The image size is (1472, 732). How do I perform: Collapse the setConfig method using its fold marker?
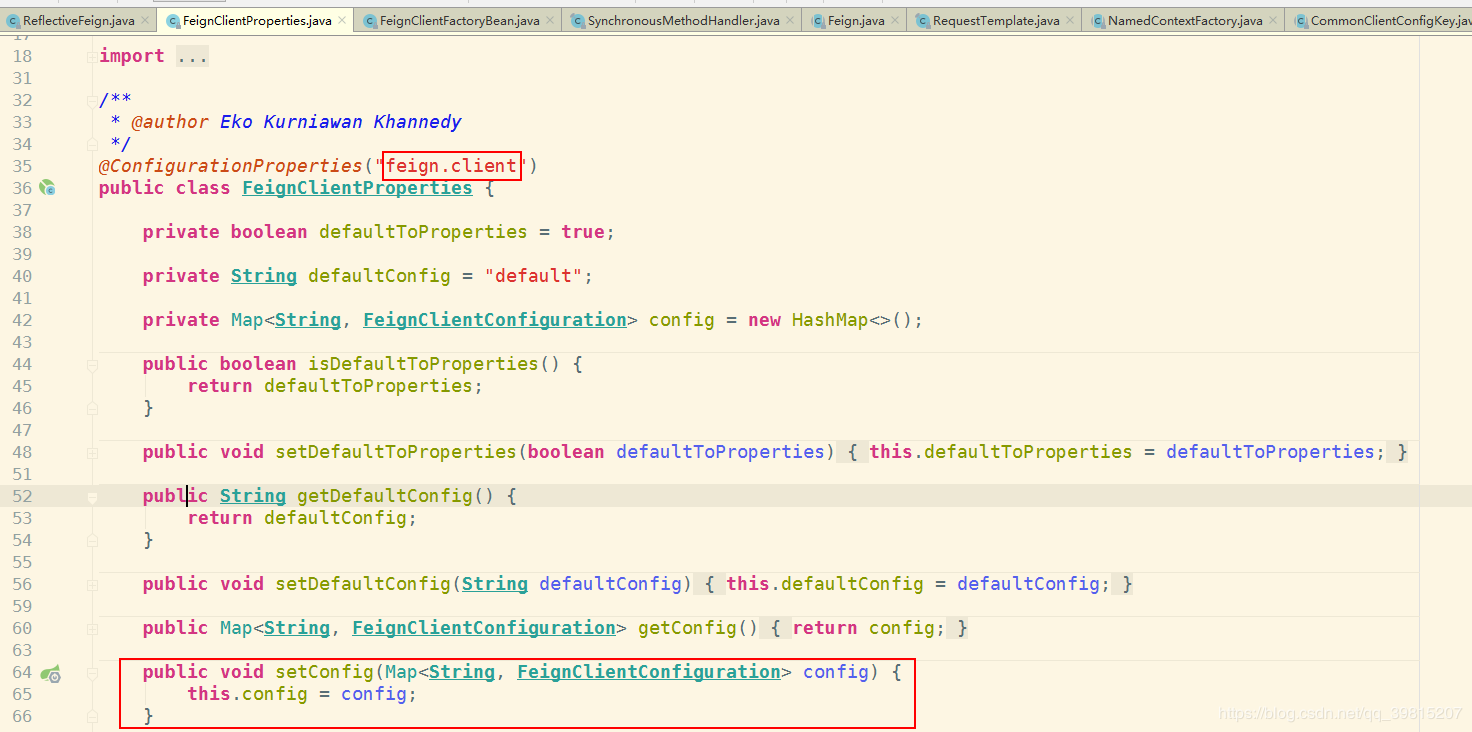(x=91, y=671)
